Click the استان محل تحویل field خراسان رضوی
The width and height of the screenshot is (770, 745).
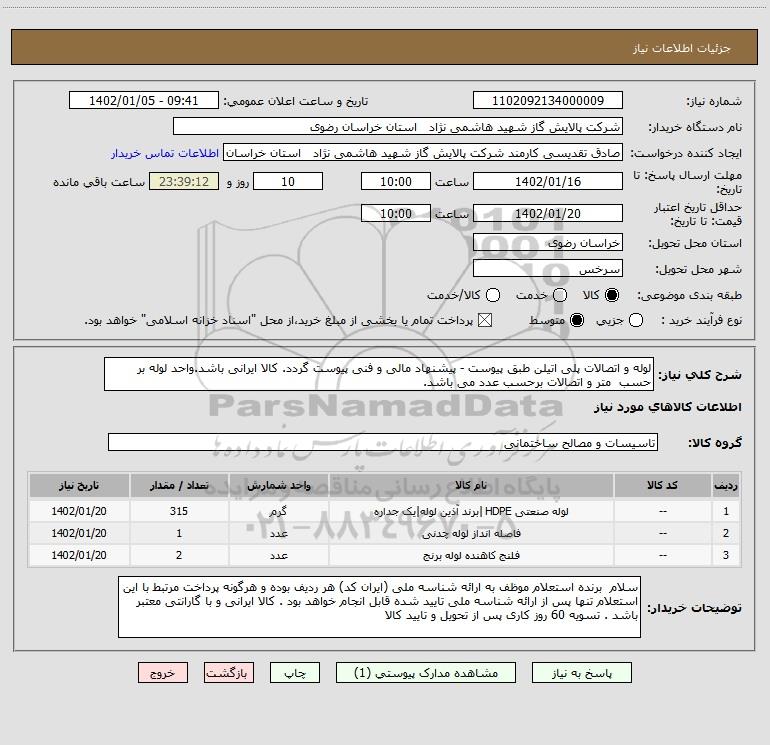(548, 243)
